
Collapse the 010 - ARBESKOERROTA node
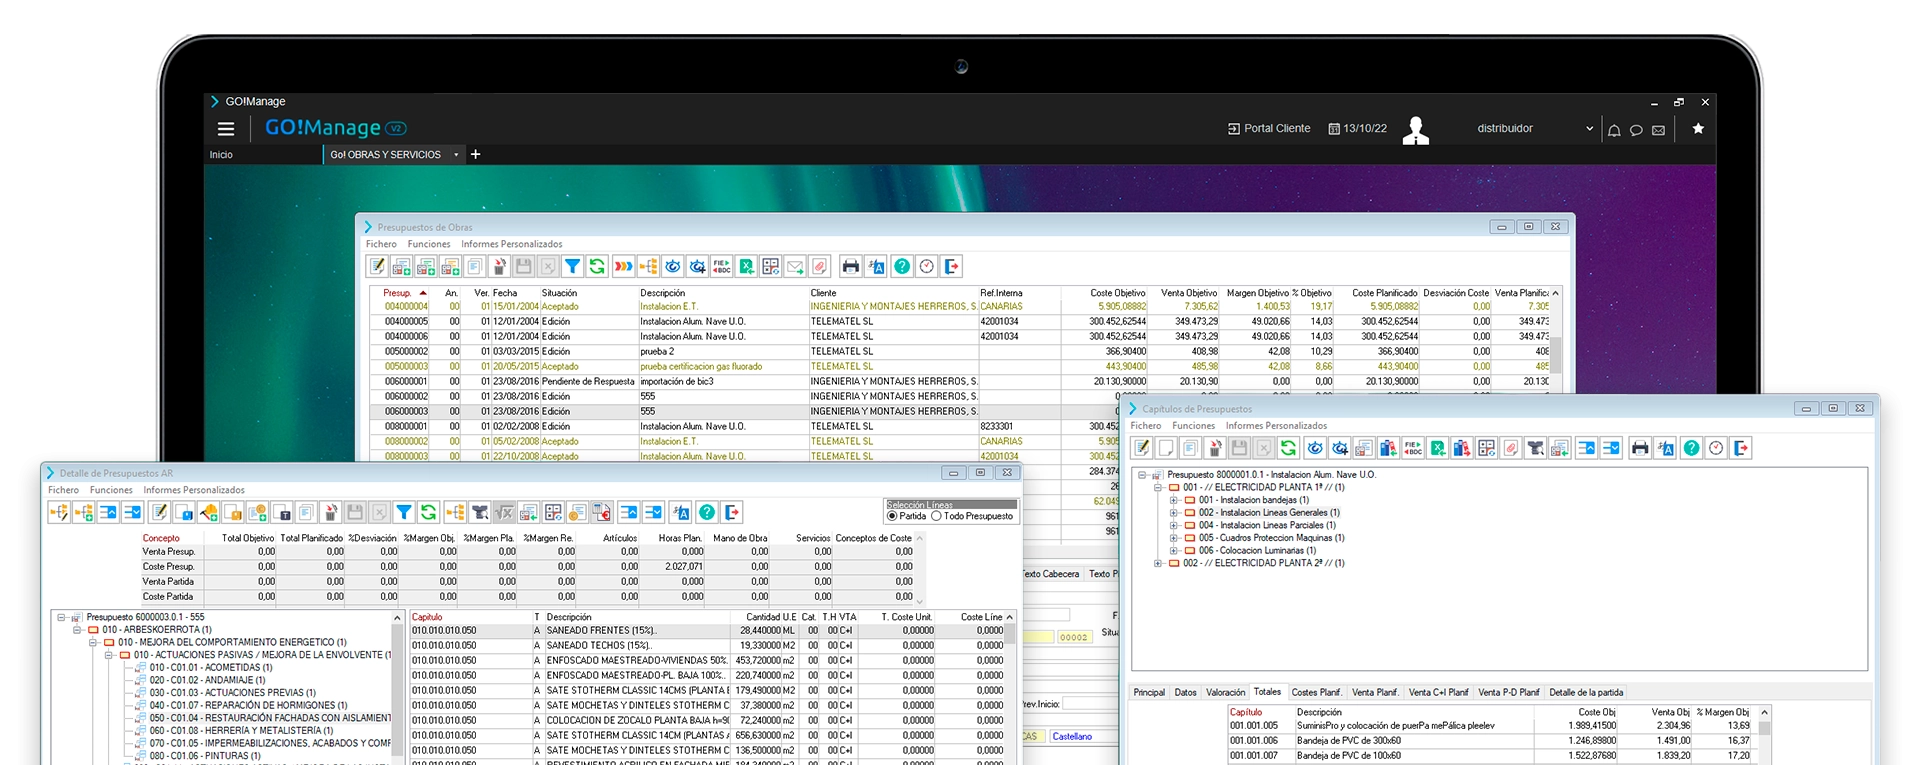point(77,630)
